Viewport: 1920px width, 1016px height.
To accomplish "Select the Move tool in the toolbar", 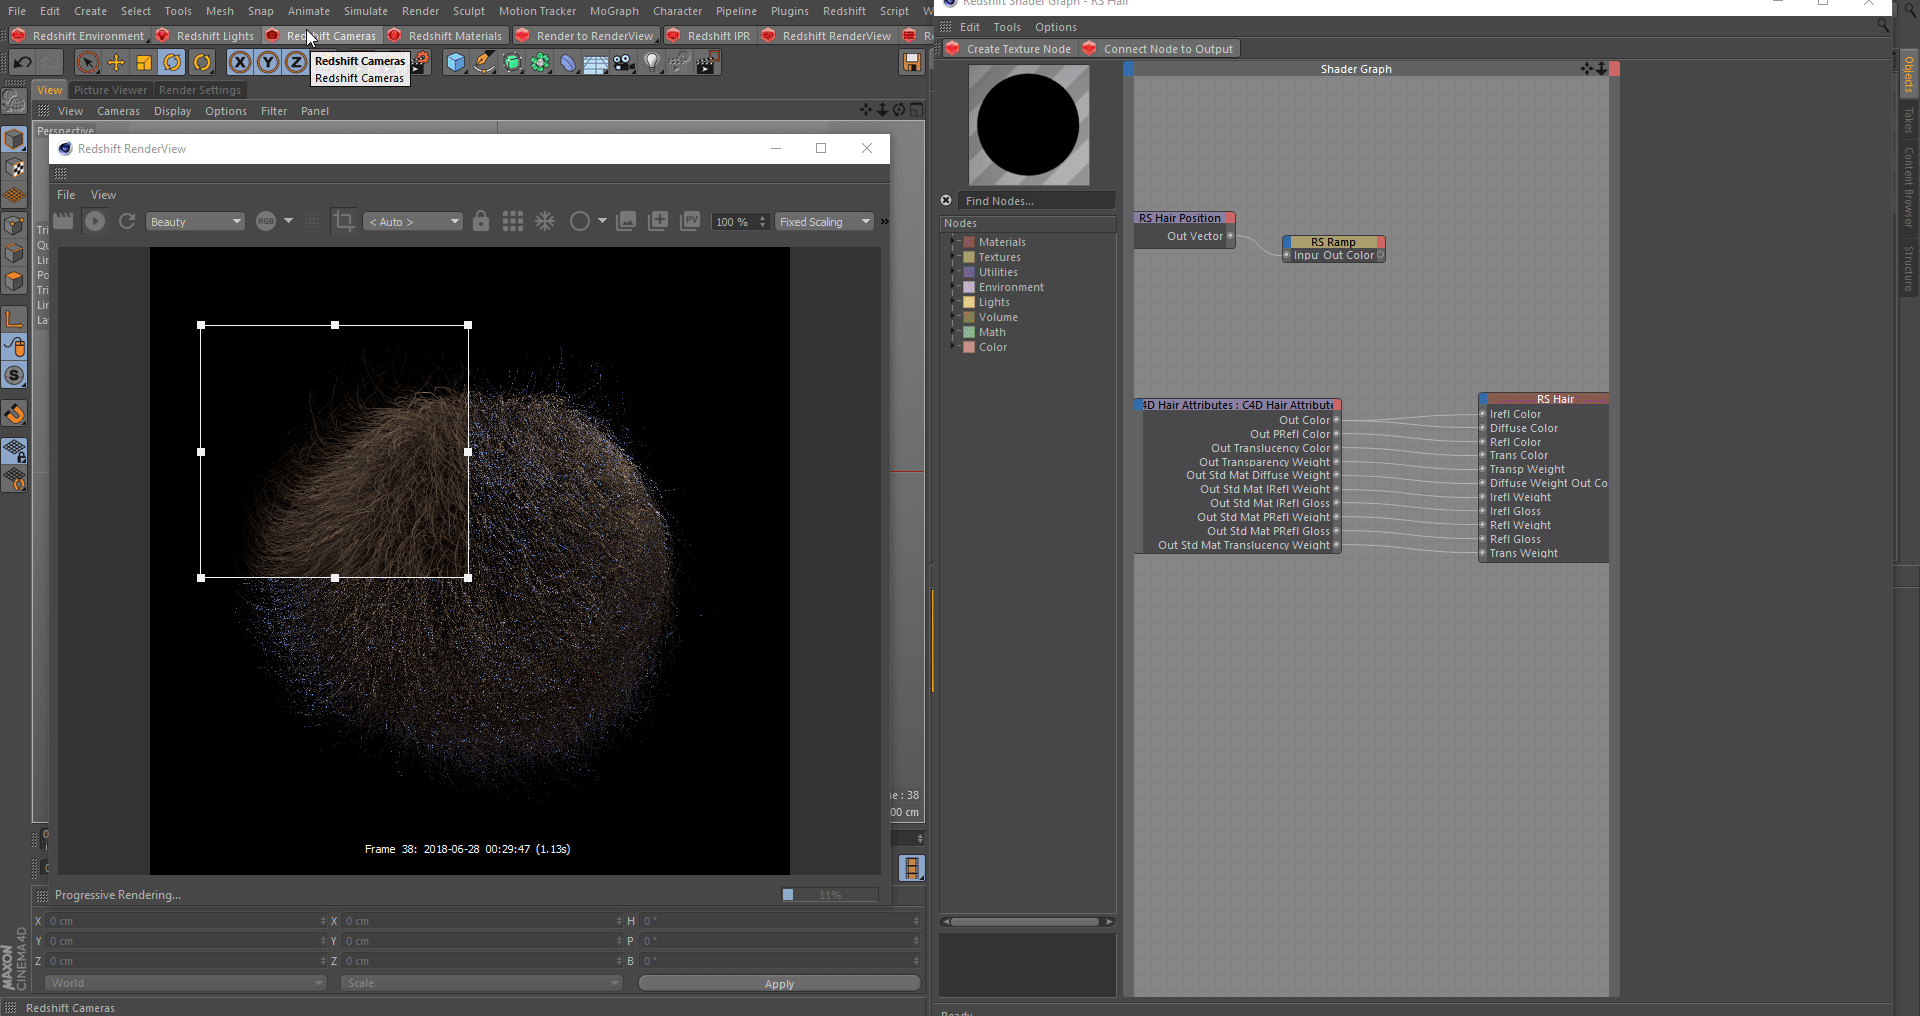I will tap(116, 63).
